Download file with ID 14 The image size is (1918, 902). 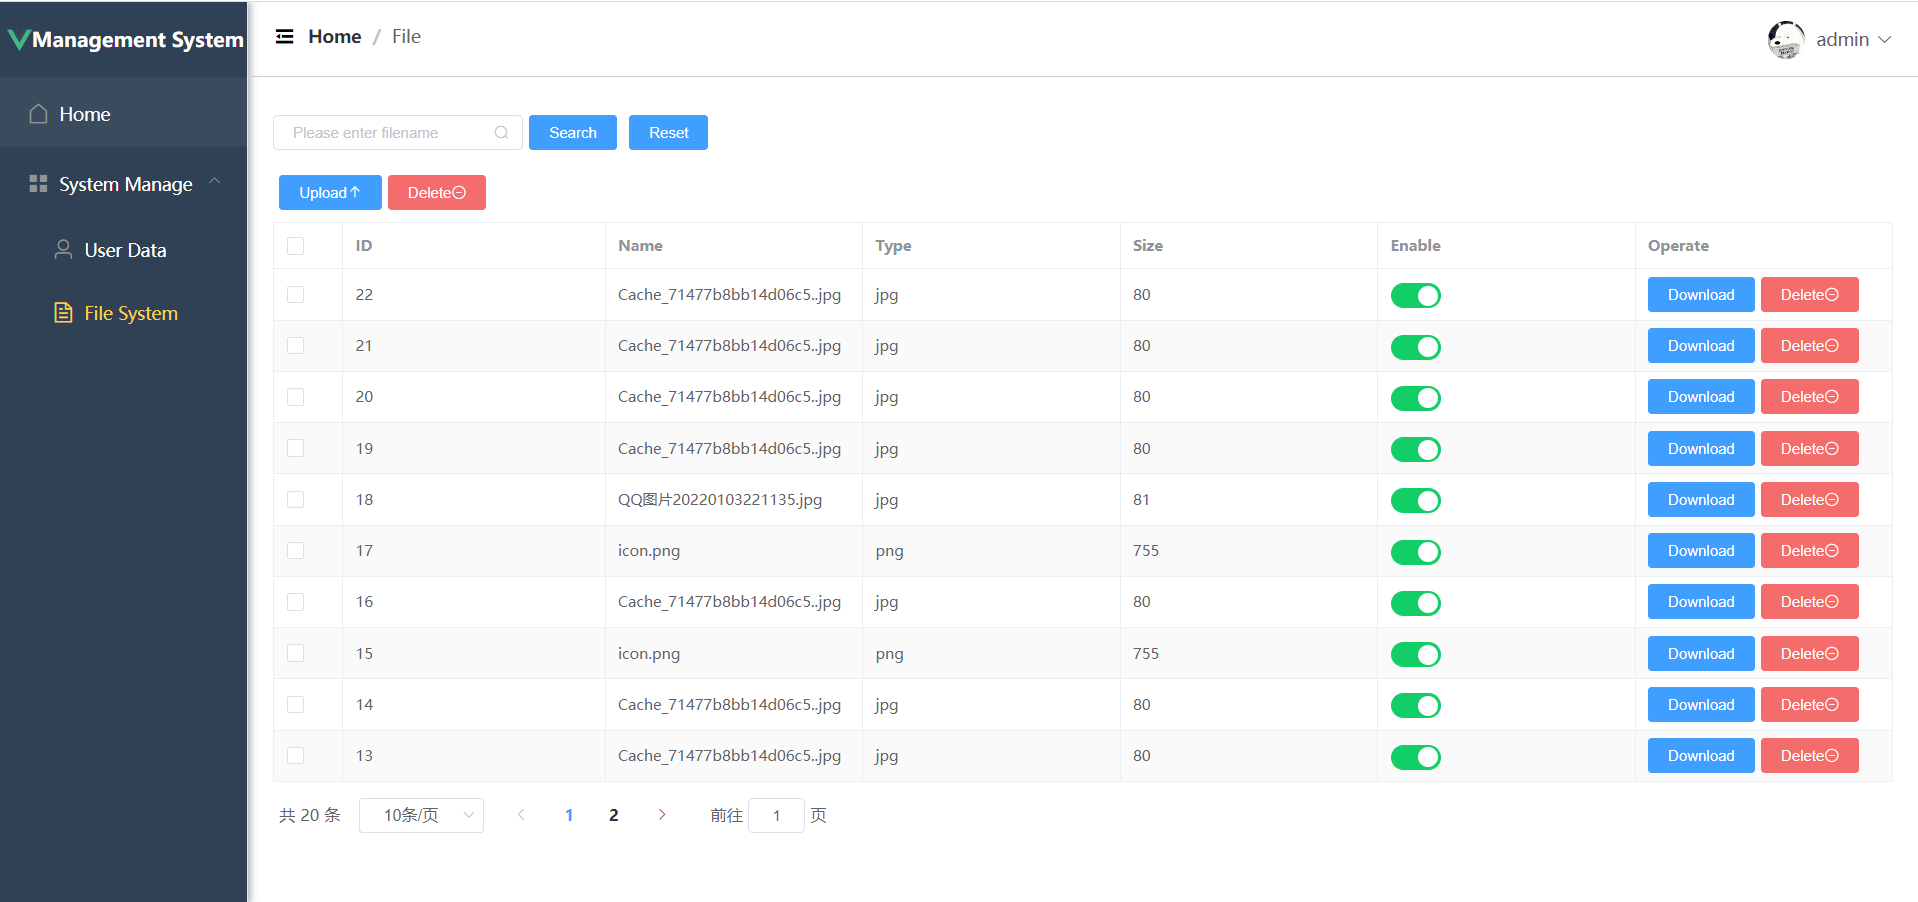coord(1701,705)
